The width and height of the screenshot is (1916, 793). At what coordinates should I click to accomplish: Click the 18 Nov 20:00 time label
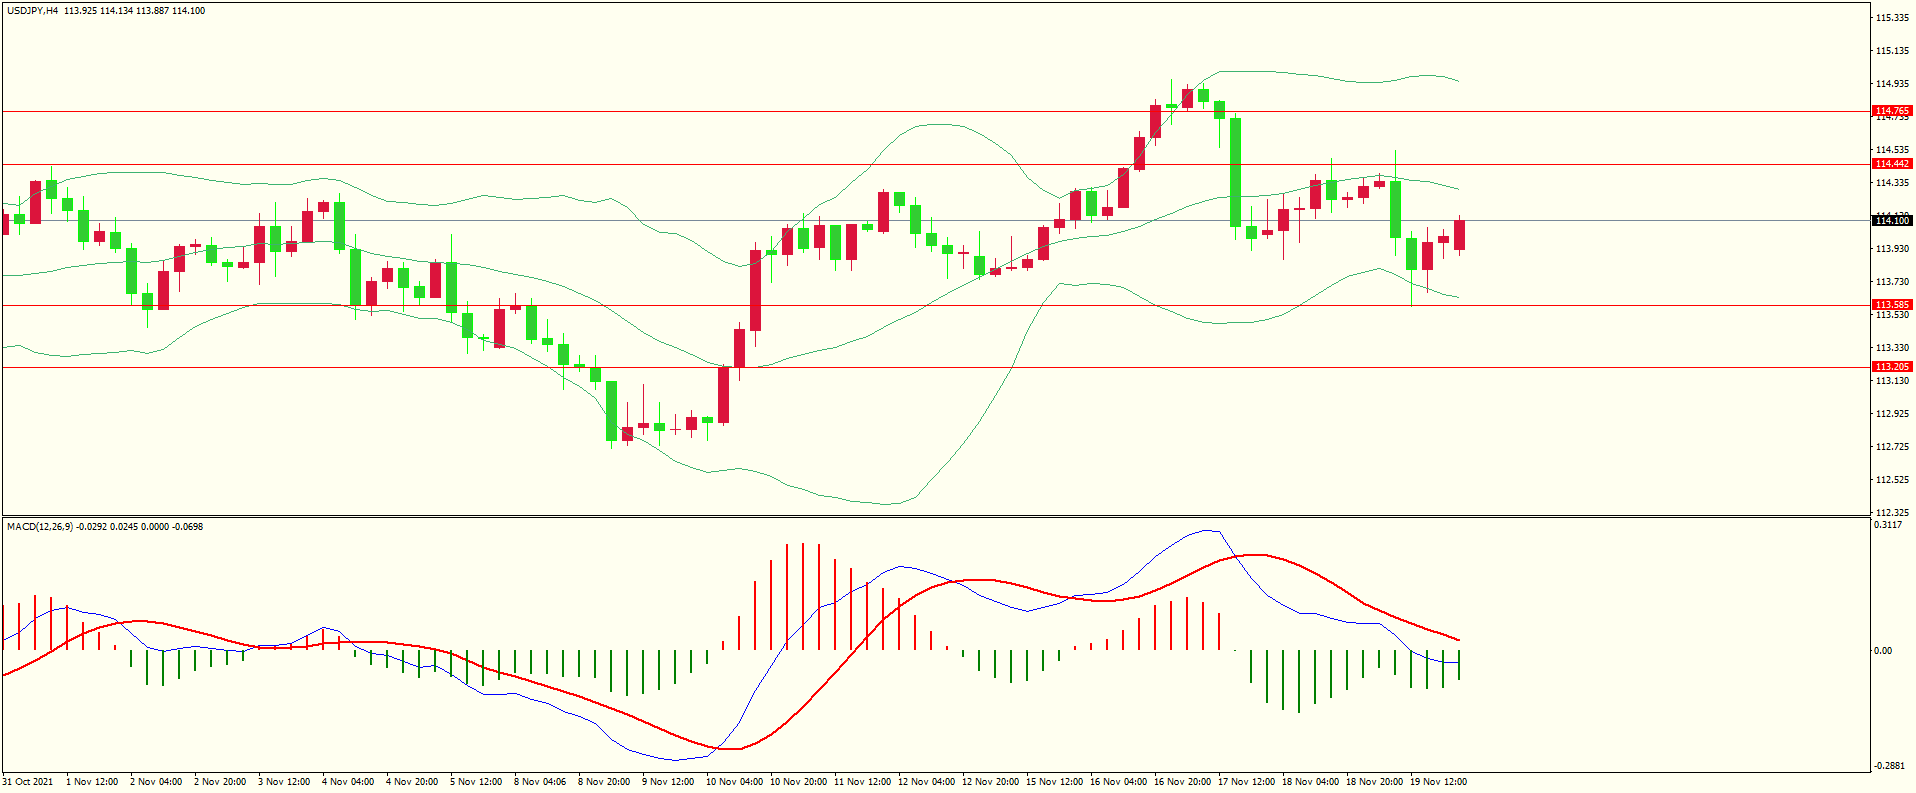1375,782
